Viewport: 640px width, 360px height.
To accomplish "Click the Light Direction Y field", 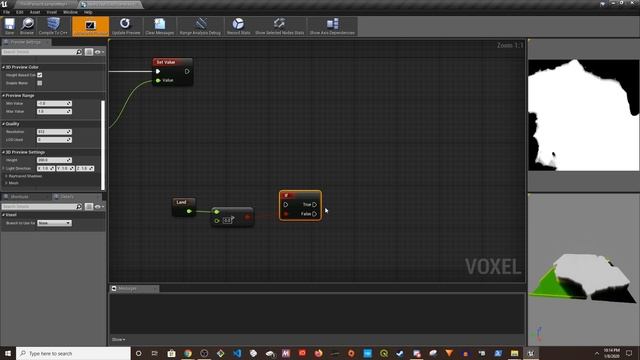I will tap(65, 168).
